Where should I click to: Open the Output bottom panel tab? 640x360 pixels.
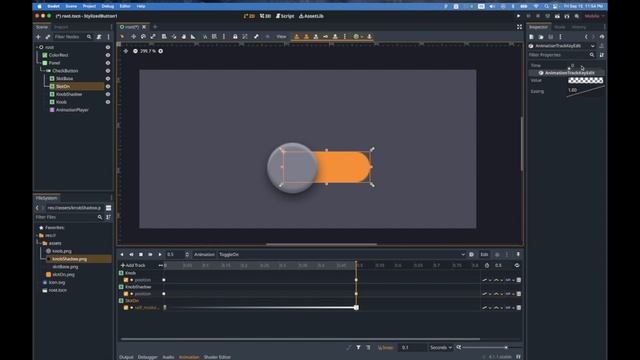pos(126,357)
